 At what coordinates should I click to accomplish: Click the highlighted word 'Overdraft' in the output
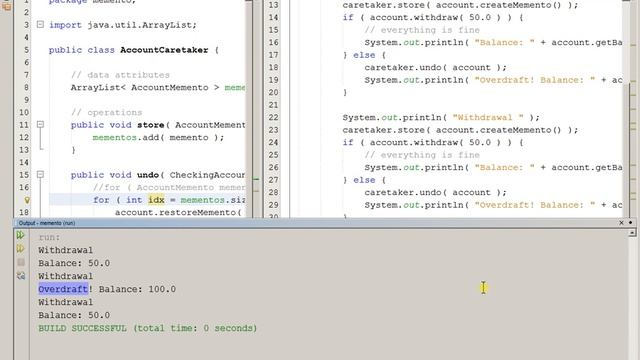pos(63,289)
